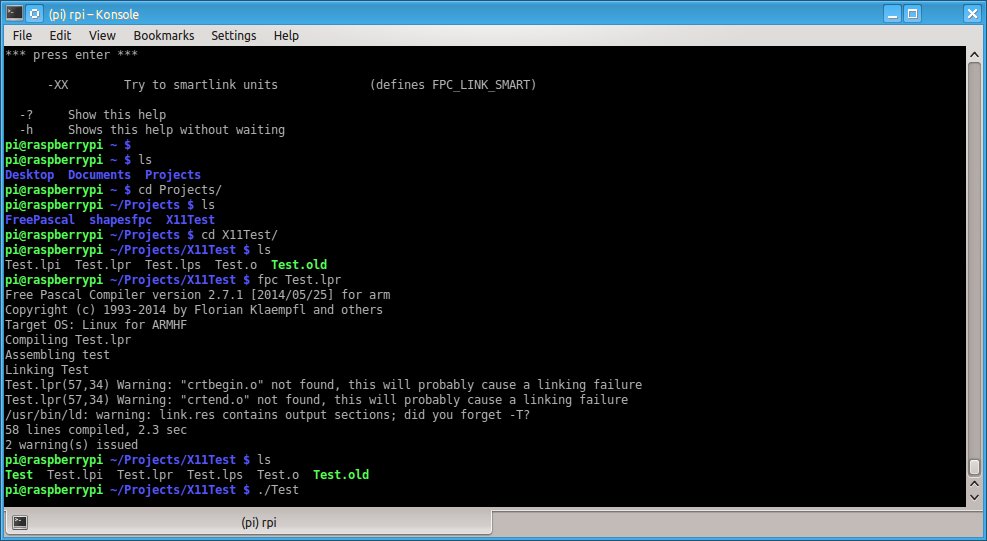Open the Bookmarks menu
Image resolution: width=987 pixels, height=541 pixels.
click(x=163, y=35)
